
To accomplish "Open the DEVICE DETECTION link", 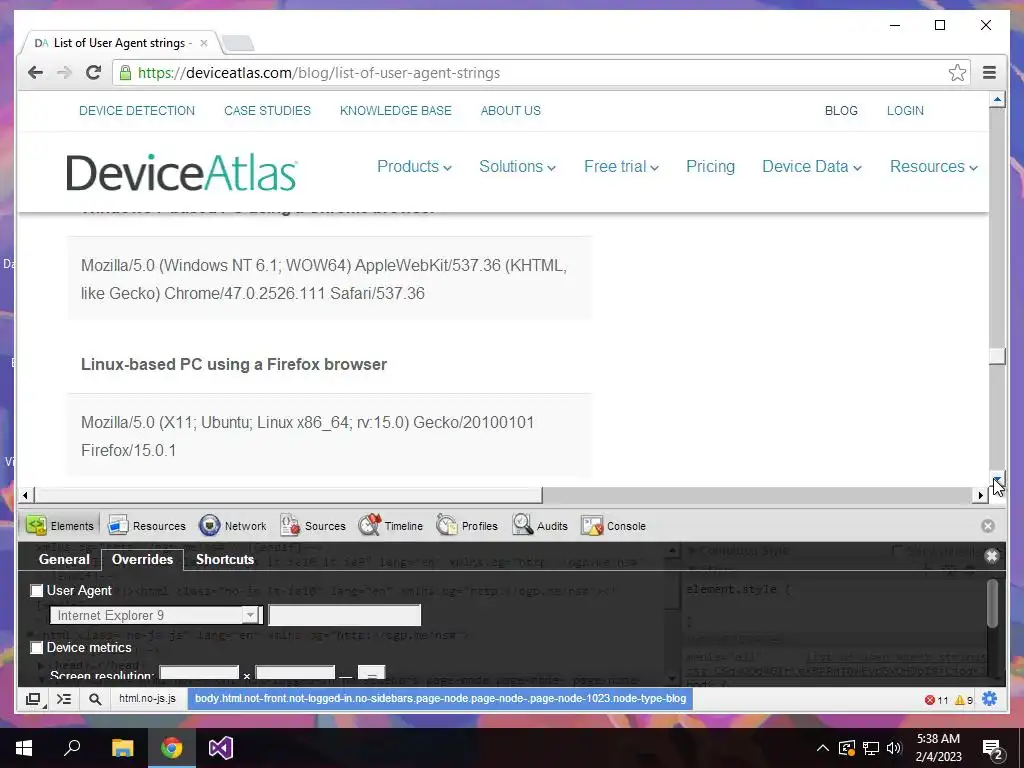I will click(x=137, y=110).
